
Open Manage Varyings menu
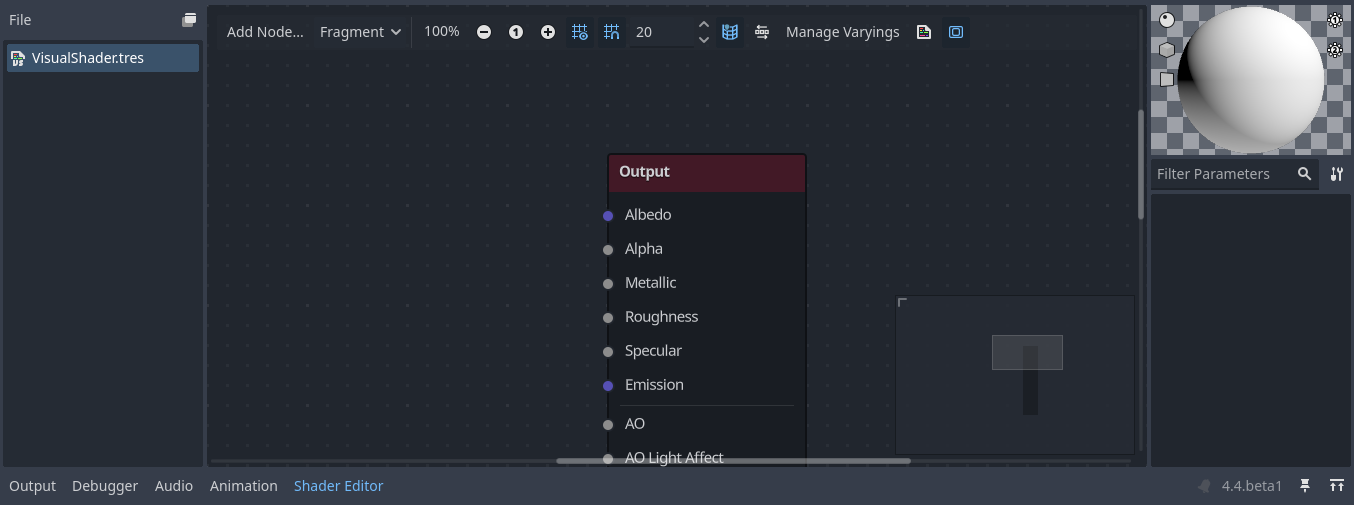pos(843,32)
